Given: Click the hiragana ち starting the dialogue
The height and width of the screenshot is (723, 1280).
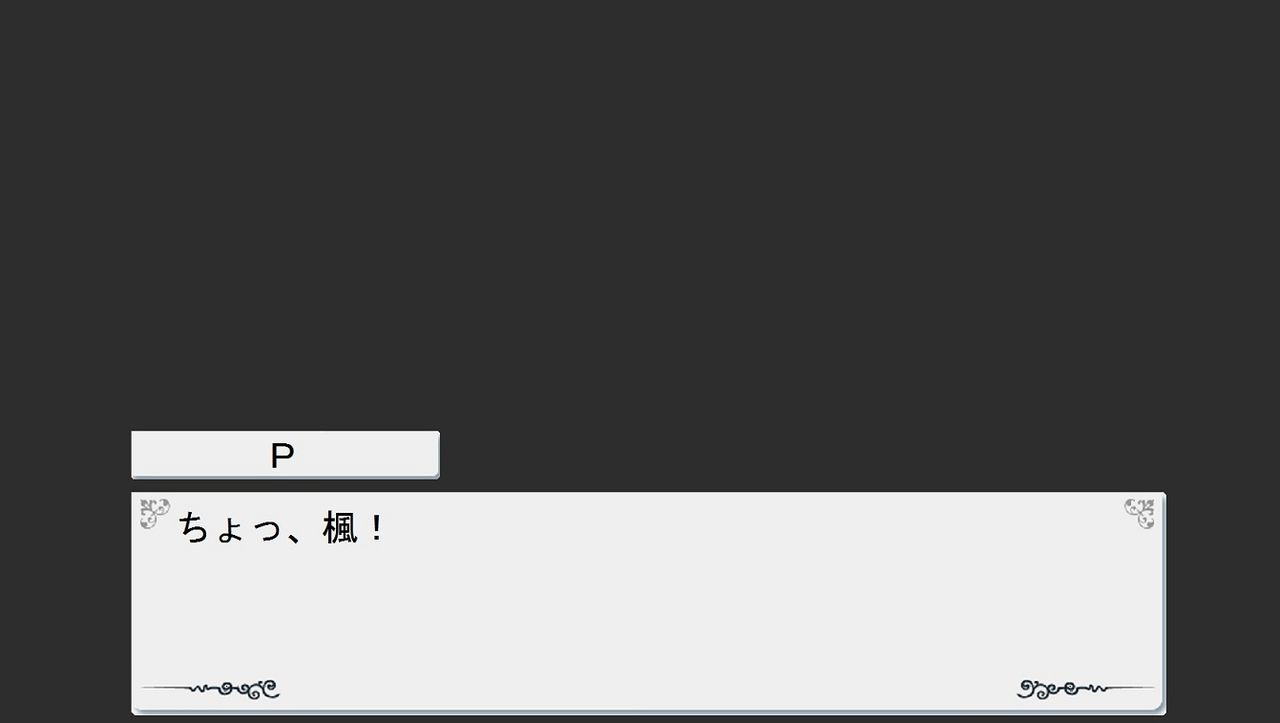Looking at the screenshot, I should [194, 528].
